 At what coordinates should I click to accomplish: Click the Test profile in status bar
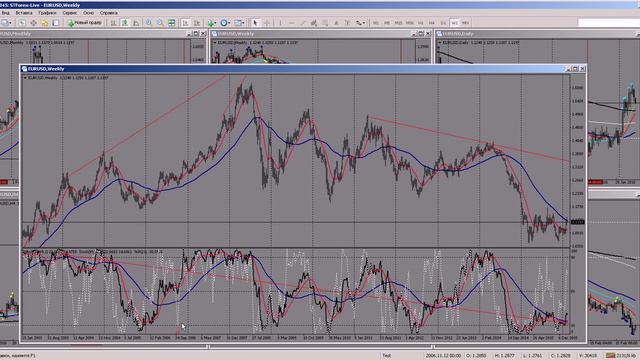[x=387, y=356]
